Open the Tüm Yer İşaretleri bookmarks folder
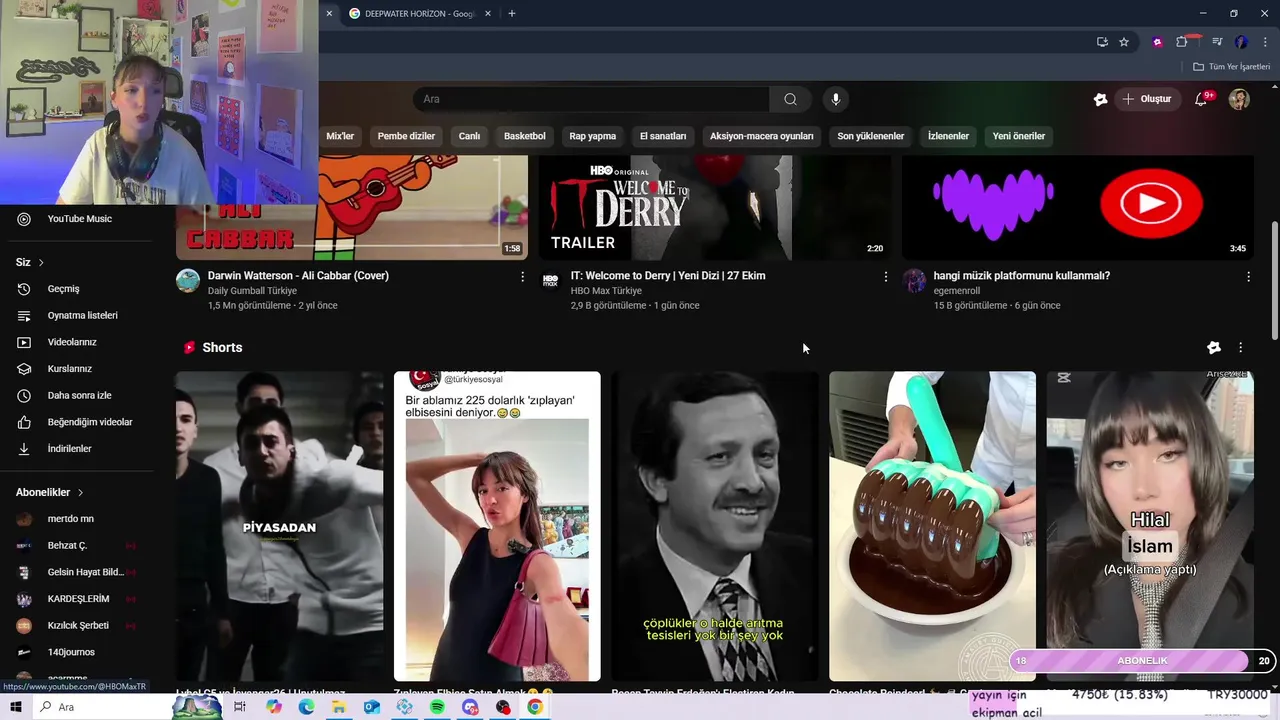The height and width of the screenshot is (720, 1280). (1231, 67)
